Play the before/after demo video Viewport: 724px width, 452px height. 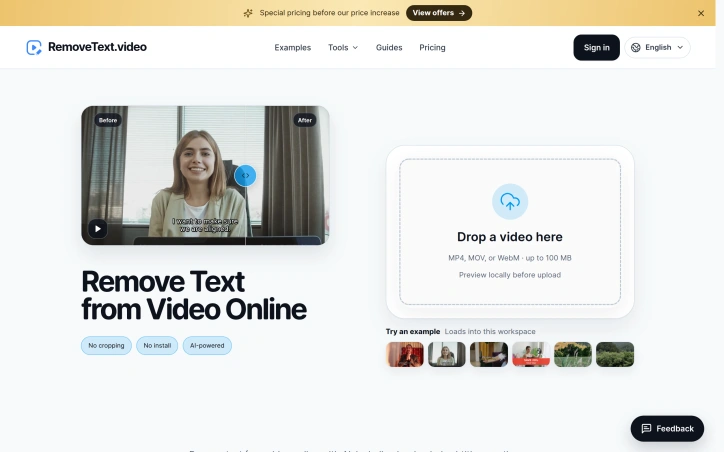point(98,229)
